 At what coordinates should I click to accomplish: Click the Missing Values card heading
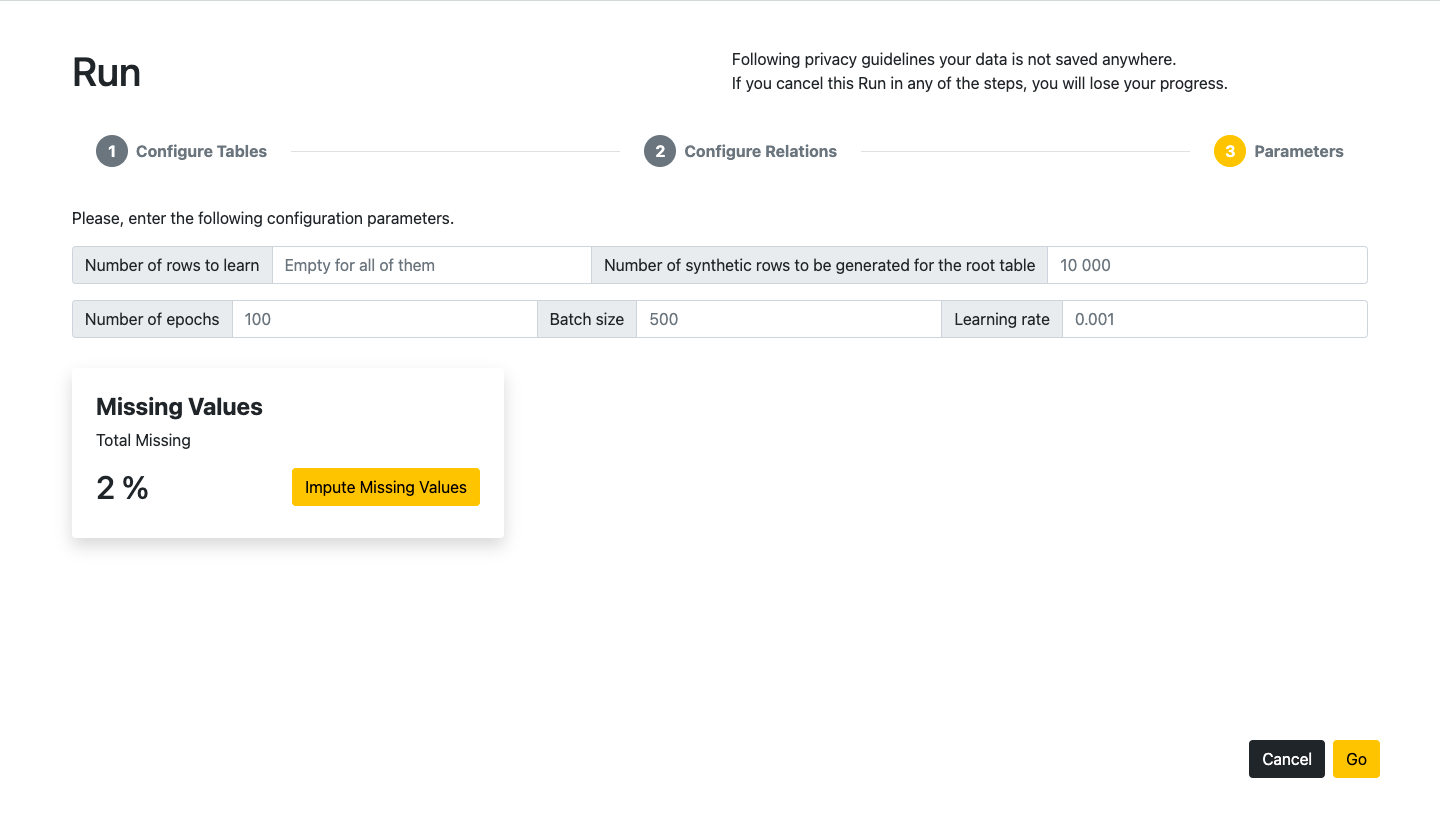[179, 407]
